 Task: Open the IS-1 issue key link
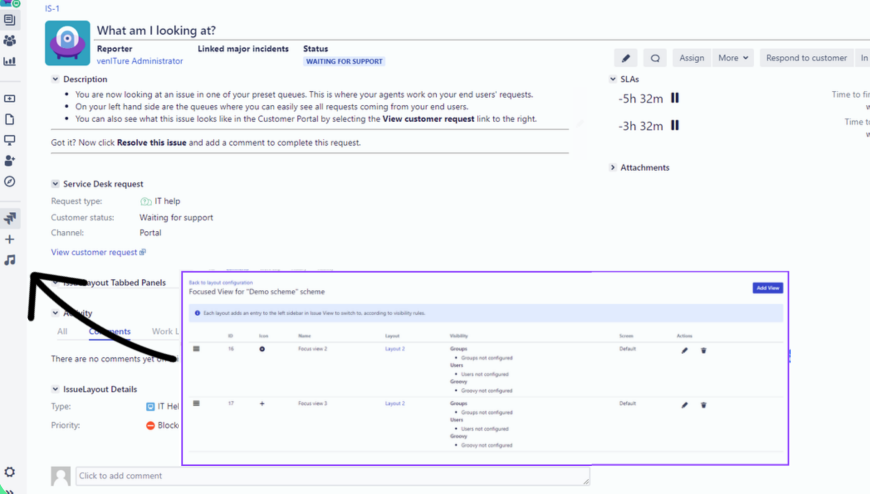pyautogui.click(x=52, y=8)
